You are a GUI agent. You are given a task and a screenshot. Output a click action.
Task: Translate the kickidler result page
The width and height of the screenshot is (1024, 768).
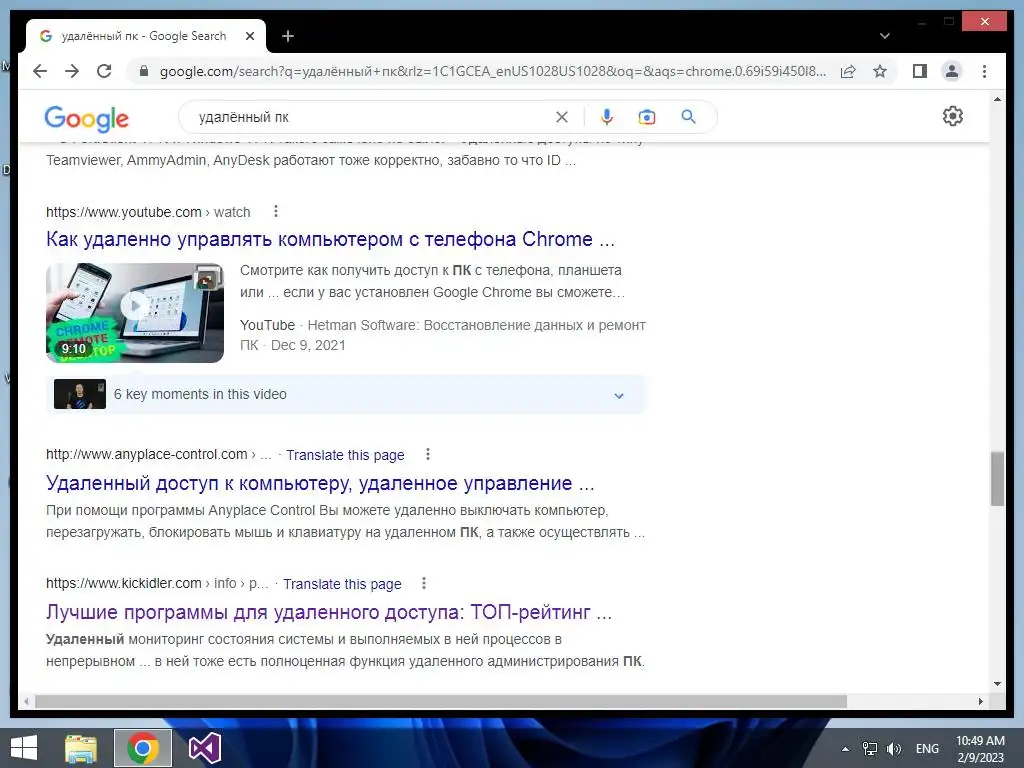tap(342, 584)
